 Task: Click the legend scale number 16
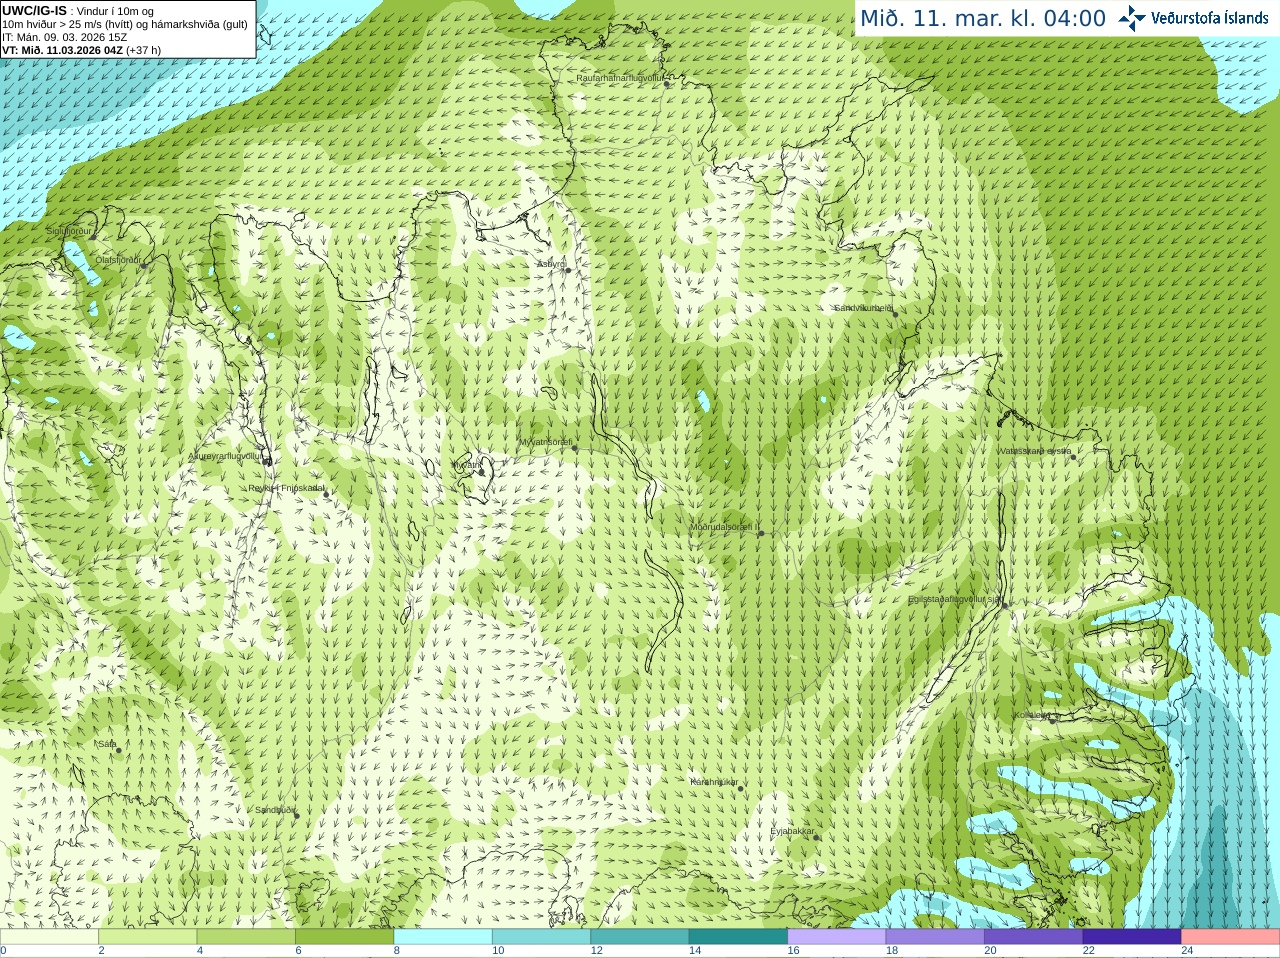coord(793,951)
